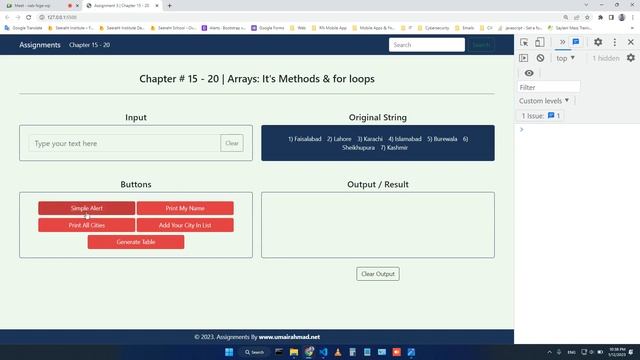Click the 1 hidden messages label
This screenshot has width=640, height=360.
coord(606,58)
